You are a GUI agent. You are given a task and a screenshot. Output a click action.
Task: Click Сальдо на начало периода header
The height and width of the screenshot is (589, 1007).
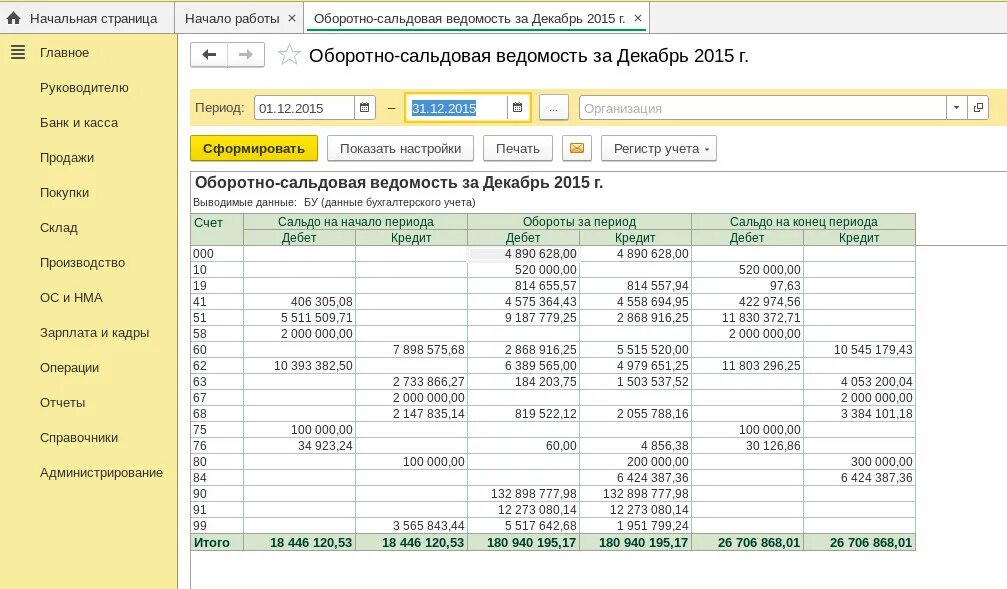[355, 222]
